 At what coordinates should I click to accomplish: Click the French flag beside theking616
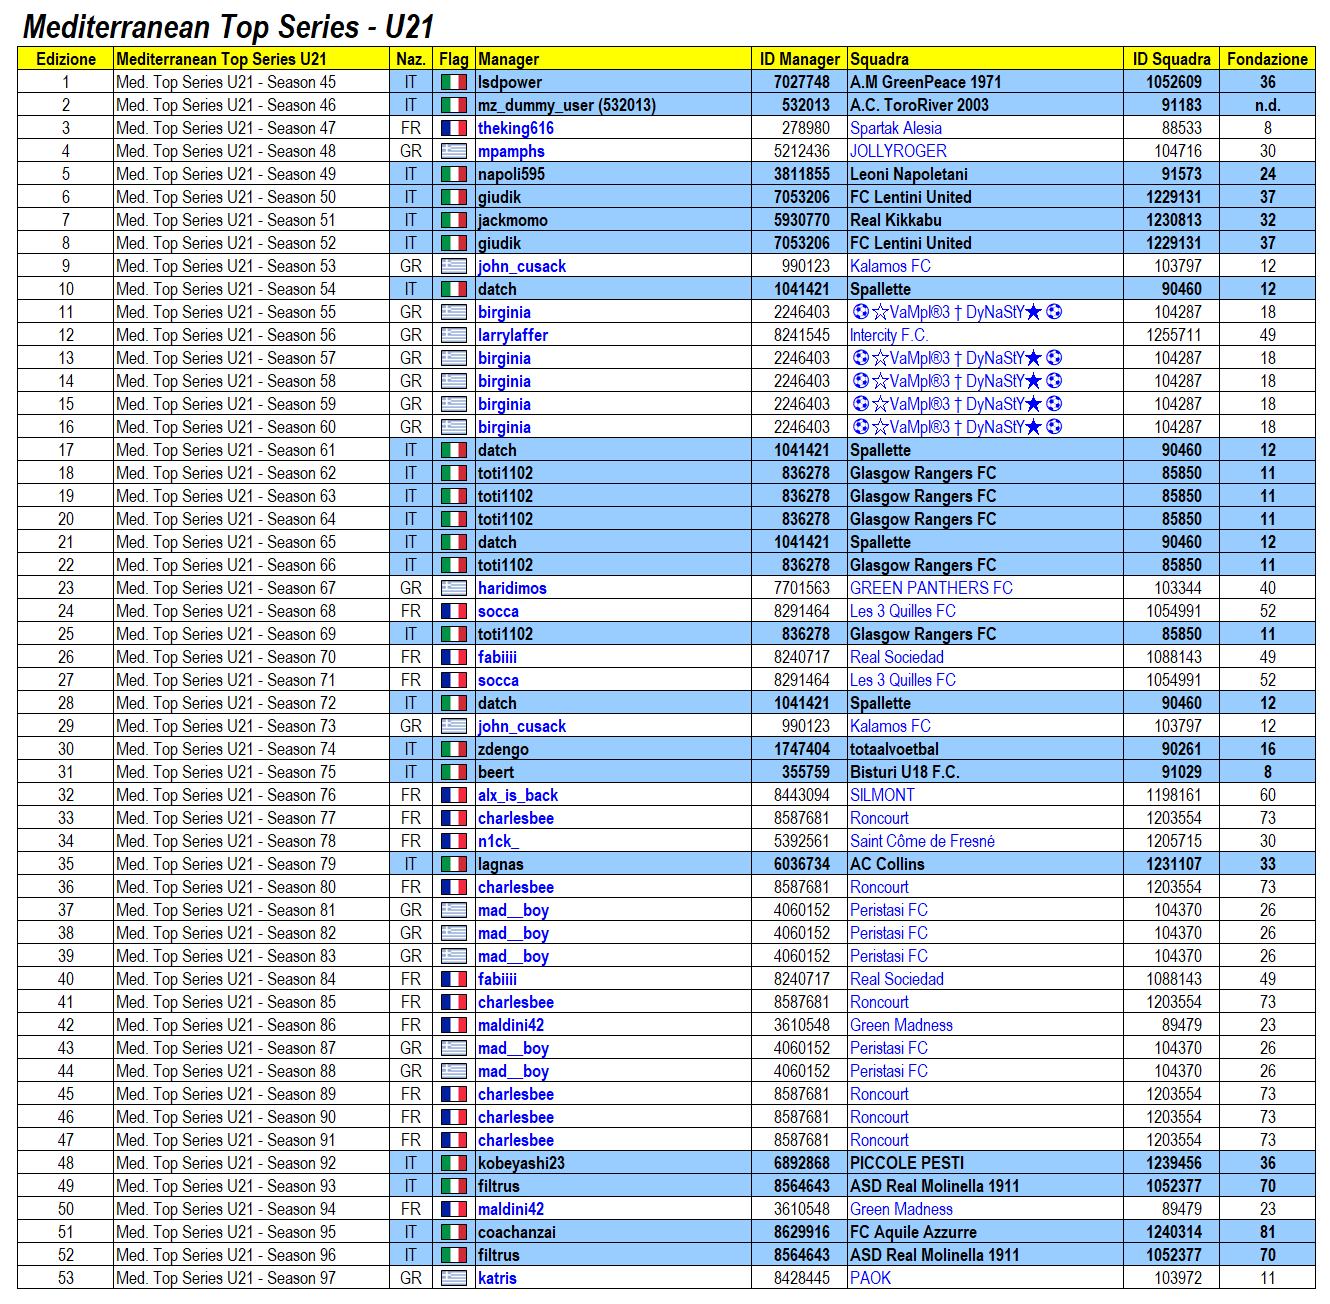[454, 128]
